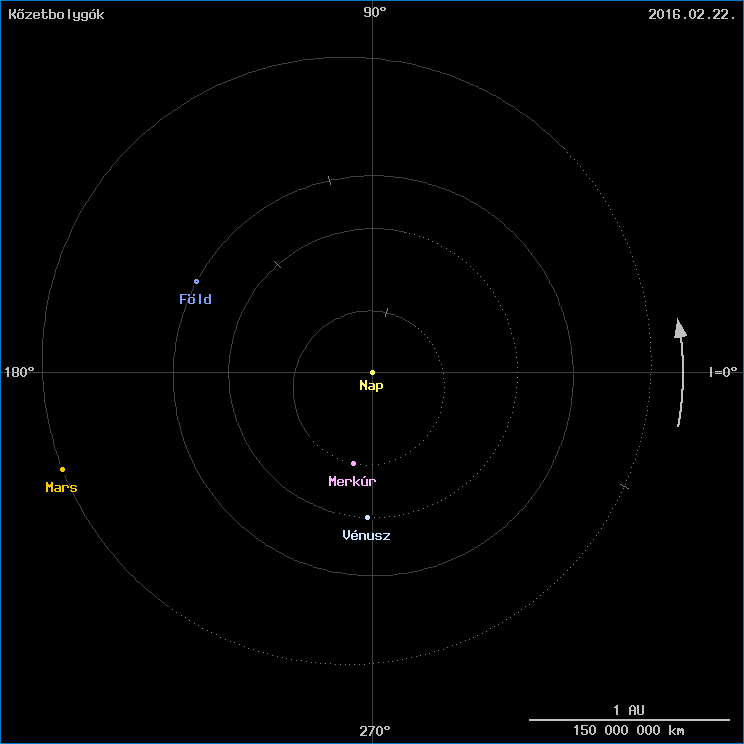Click the date '2016.02.22.'
The width and height of the screenshot is (744, 744).
pos(691,14)
